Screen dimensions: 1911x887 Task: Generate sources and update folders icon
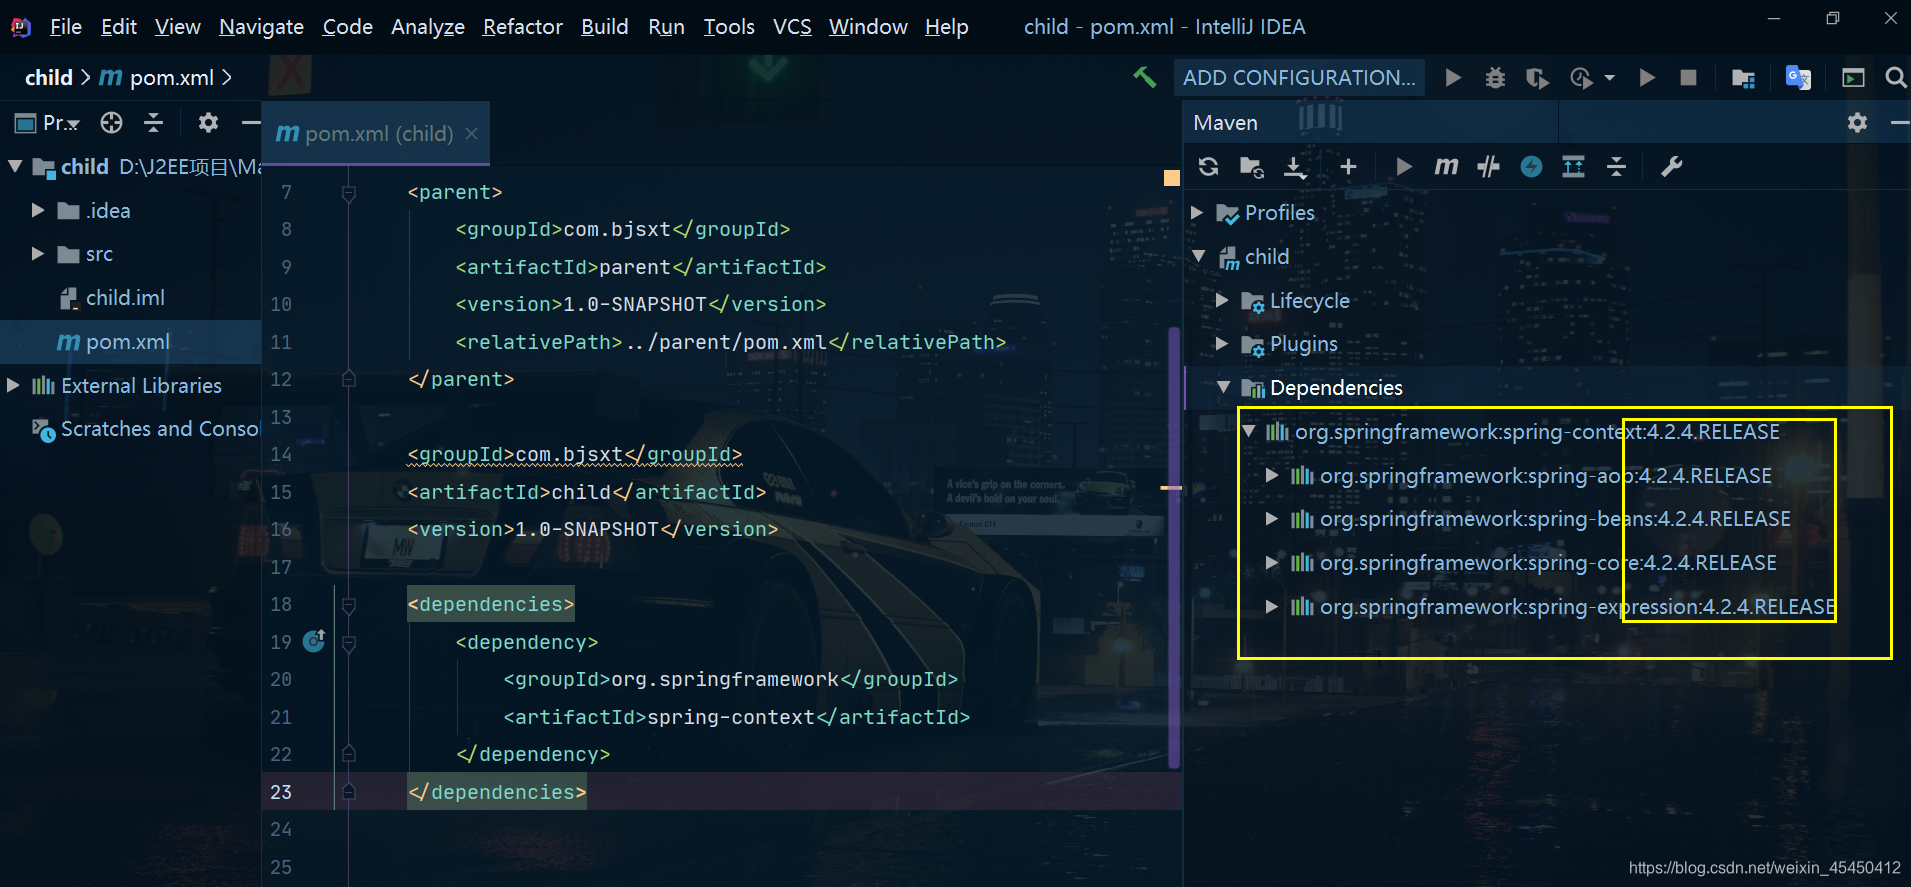[1251, 167]
